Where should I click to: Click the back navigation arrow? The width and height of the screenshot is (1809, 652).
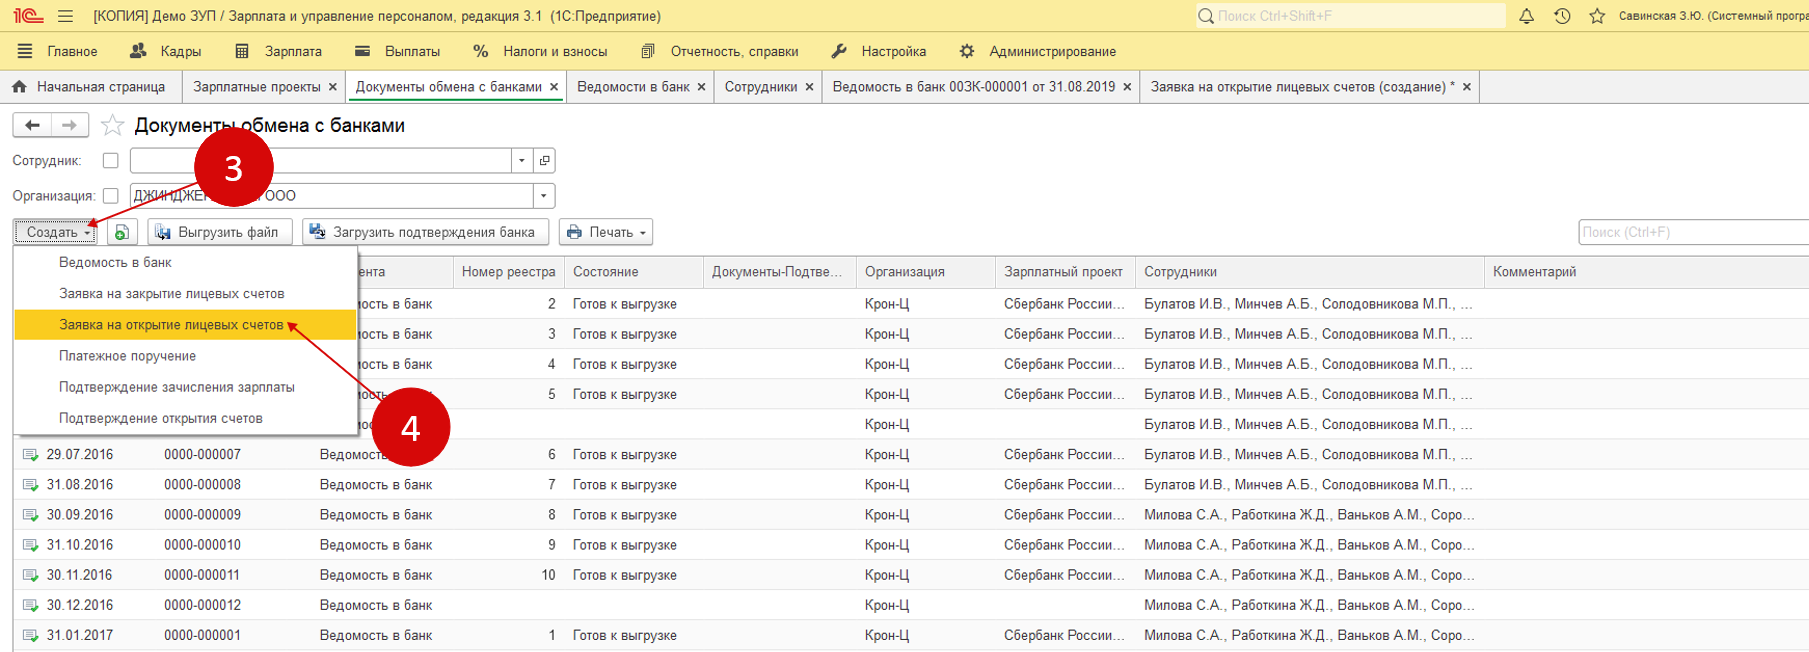pyautogui.click(x=32, y=125)
